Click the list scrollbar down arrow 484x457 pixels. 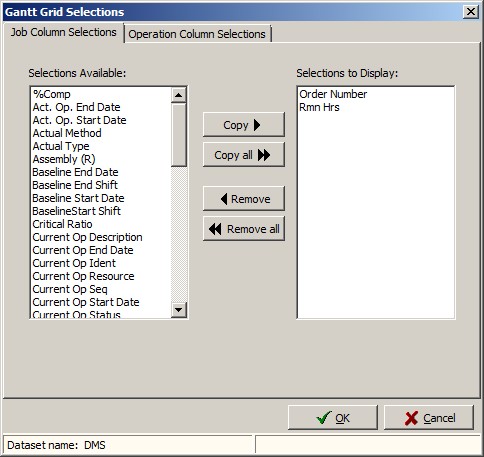coord(179,310)
